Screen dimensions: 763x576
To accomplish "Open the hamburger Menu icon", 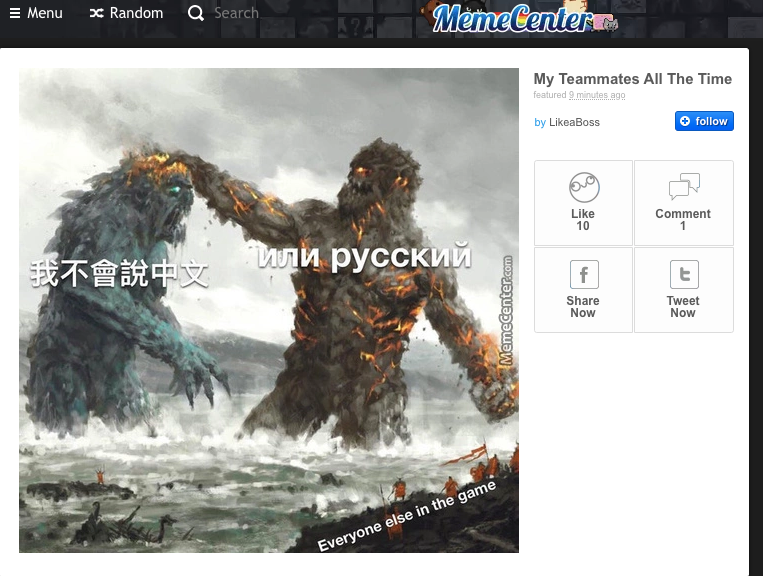I will 15,13.
